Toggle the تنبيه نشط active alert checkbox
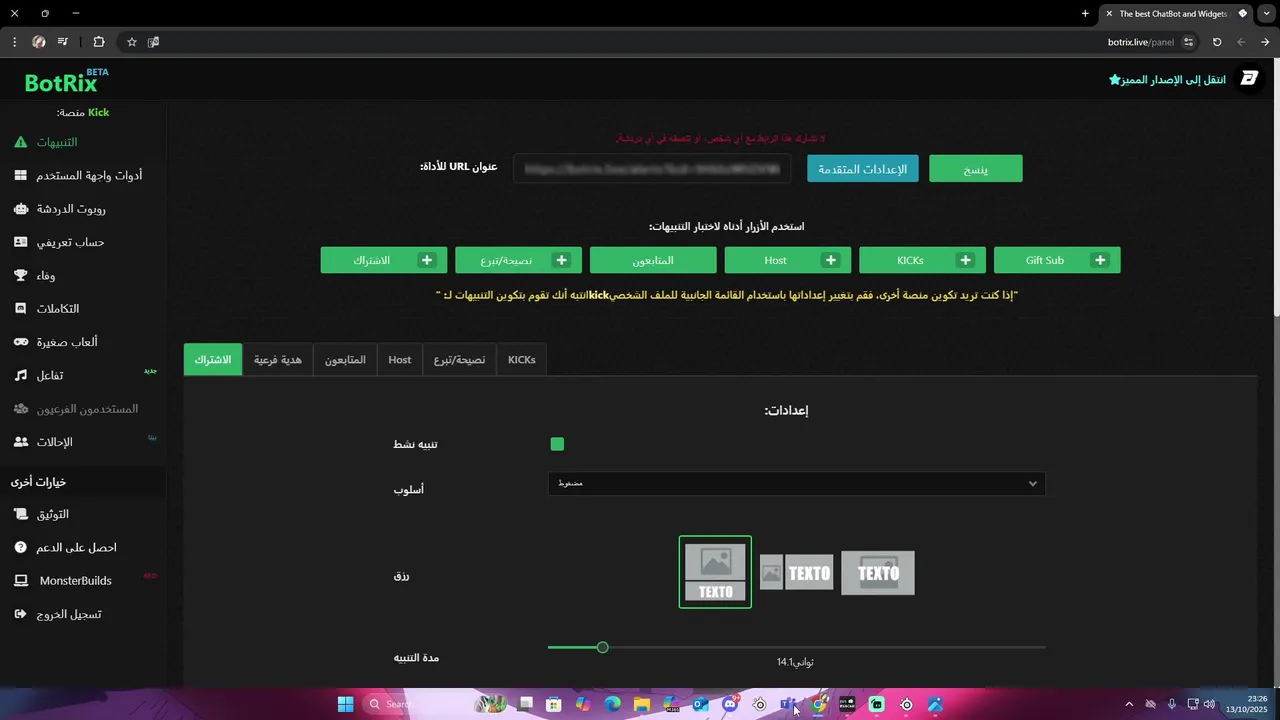Image resolution: width=1280 pixels, height=720 pixels. pos(557,444)
